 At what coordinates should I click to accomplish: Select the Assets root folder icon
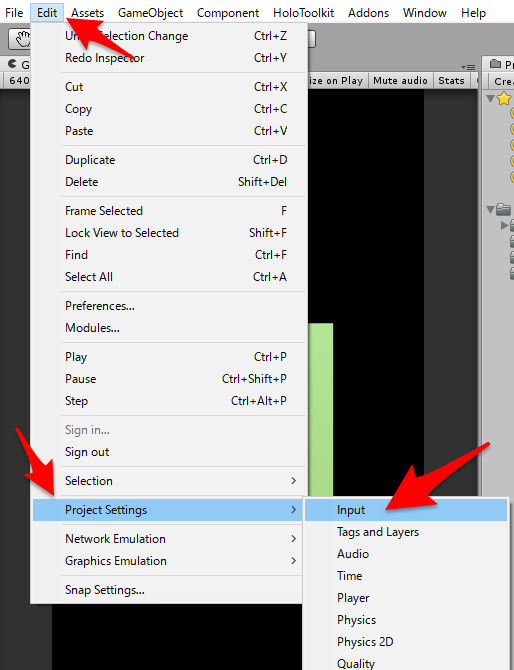[504, 209]
